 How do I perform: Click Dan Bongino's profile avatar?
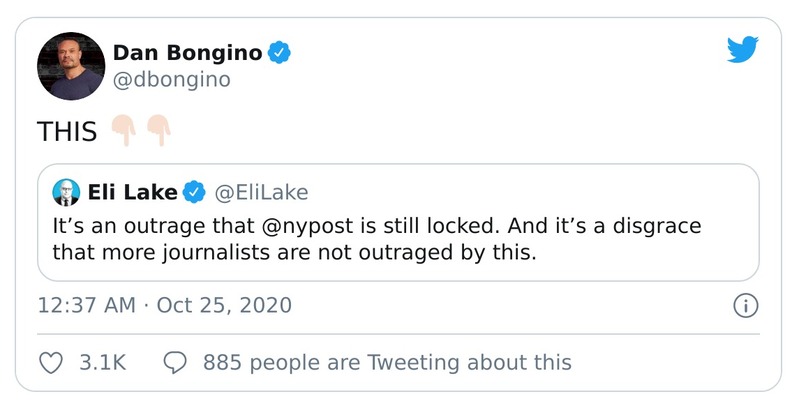coord(71,66)
